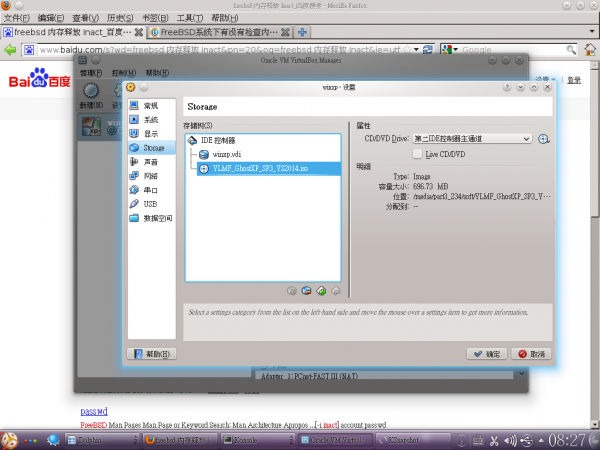
Task: Click the globe icon on the taskbar
Action: pos(54,440)
